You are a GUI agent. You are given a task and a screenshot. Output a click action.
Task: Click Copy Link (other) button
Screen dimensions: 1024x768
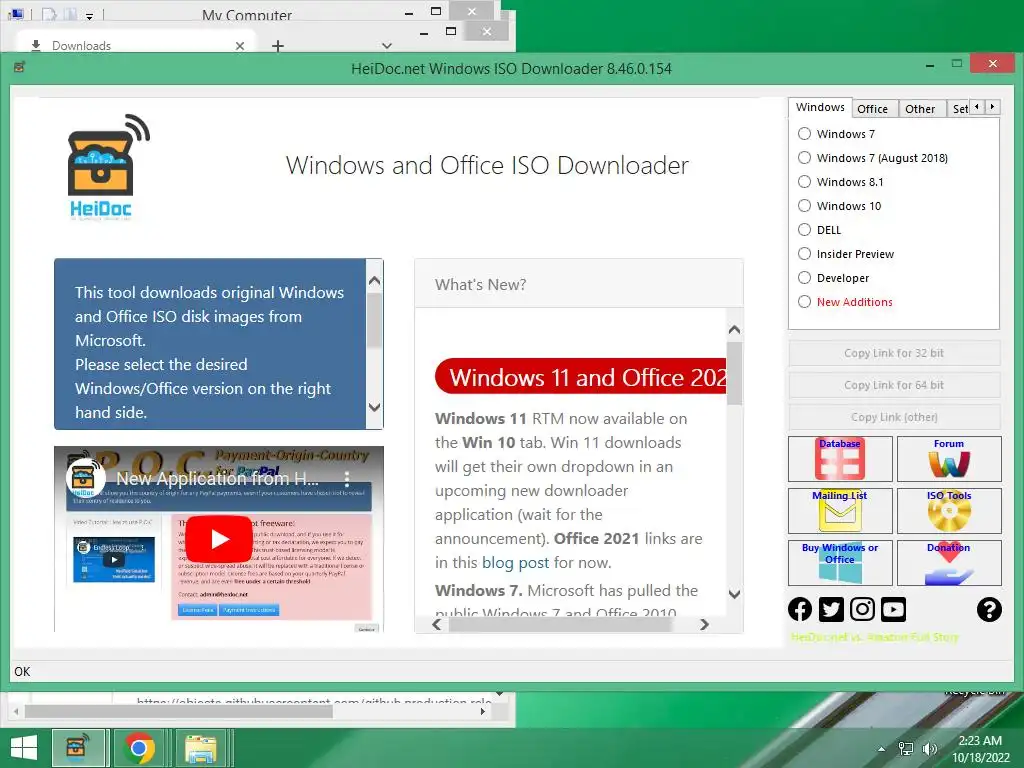click(894, 417)
